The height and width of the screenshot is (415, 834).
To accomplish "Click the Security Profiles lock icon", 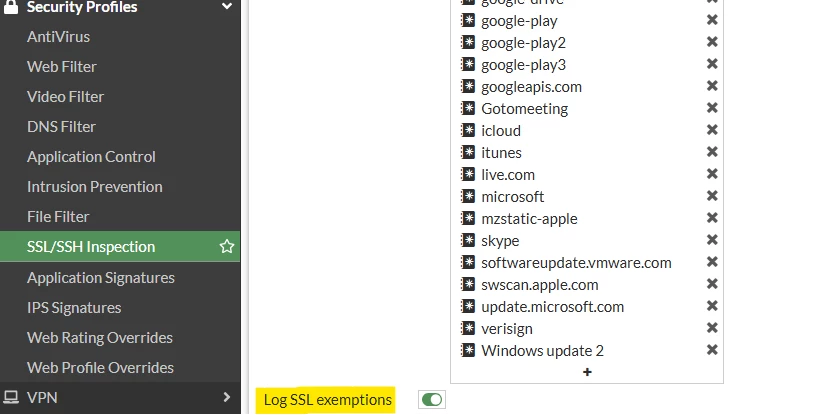I will point(11,6).
